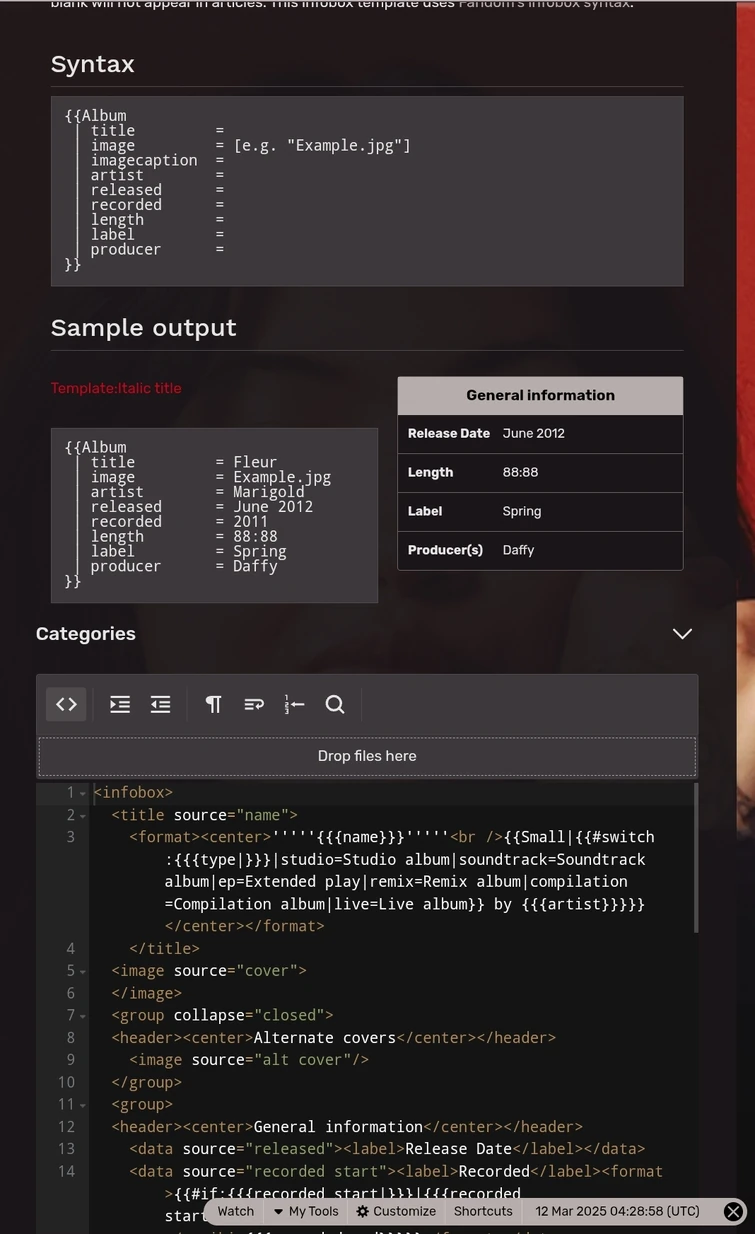The width and height of the screenshot is (755, 1234).
Task: Click the Sample output heading
Action: pos(143,328)
